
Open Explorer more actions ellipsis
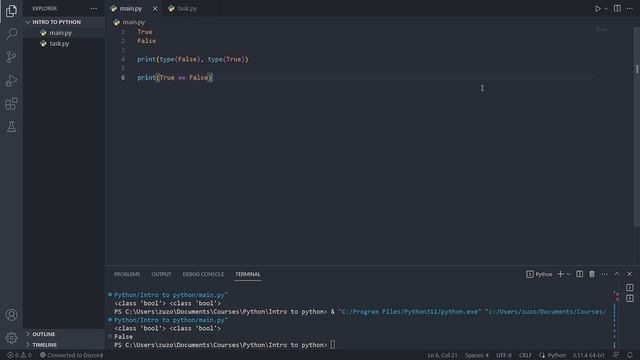94,9
